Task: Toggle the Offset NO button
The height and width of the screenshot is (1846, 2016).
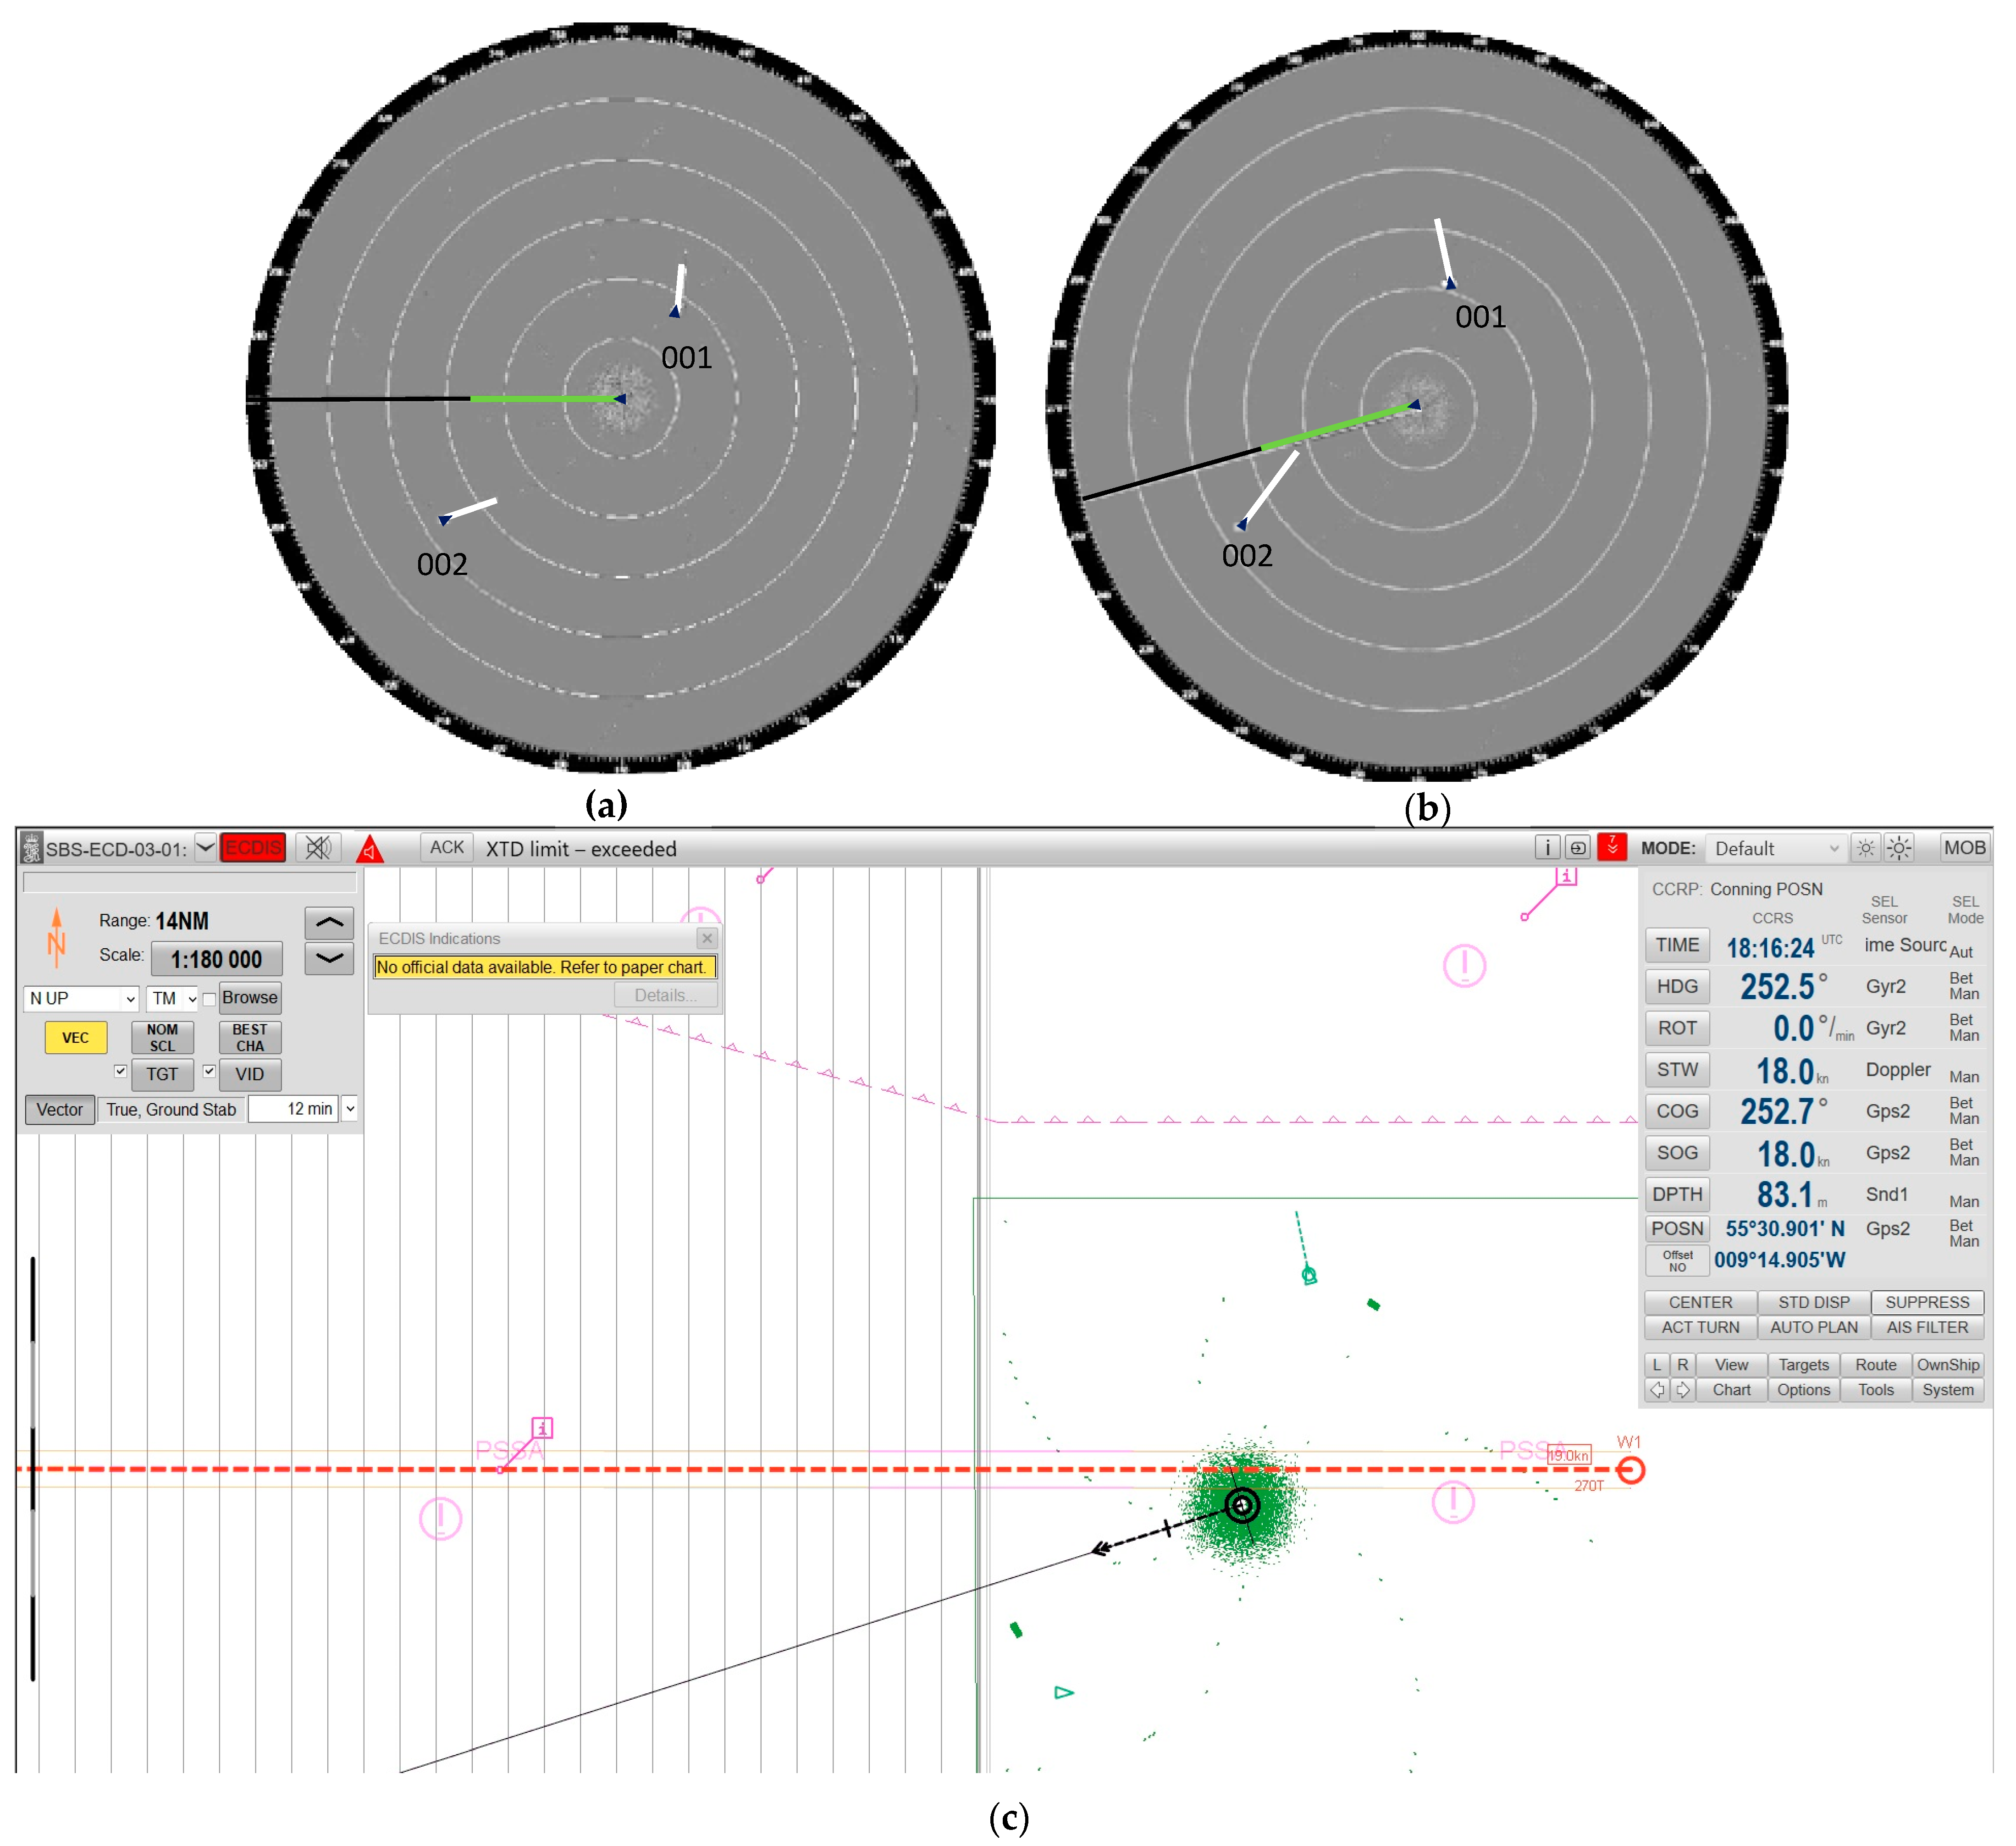Action: coord(1677,1261)
